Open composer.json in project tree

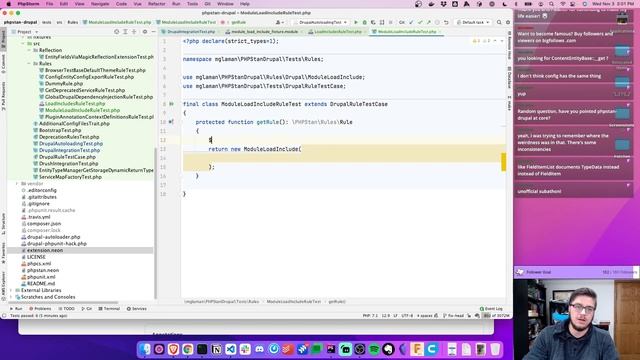click(x=44, y=224)
